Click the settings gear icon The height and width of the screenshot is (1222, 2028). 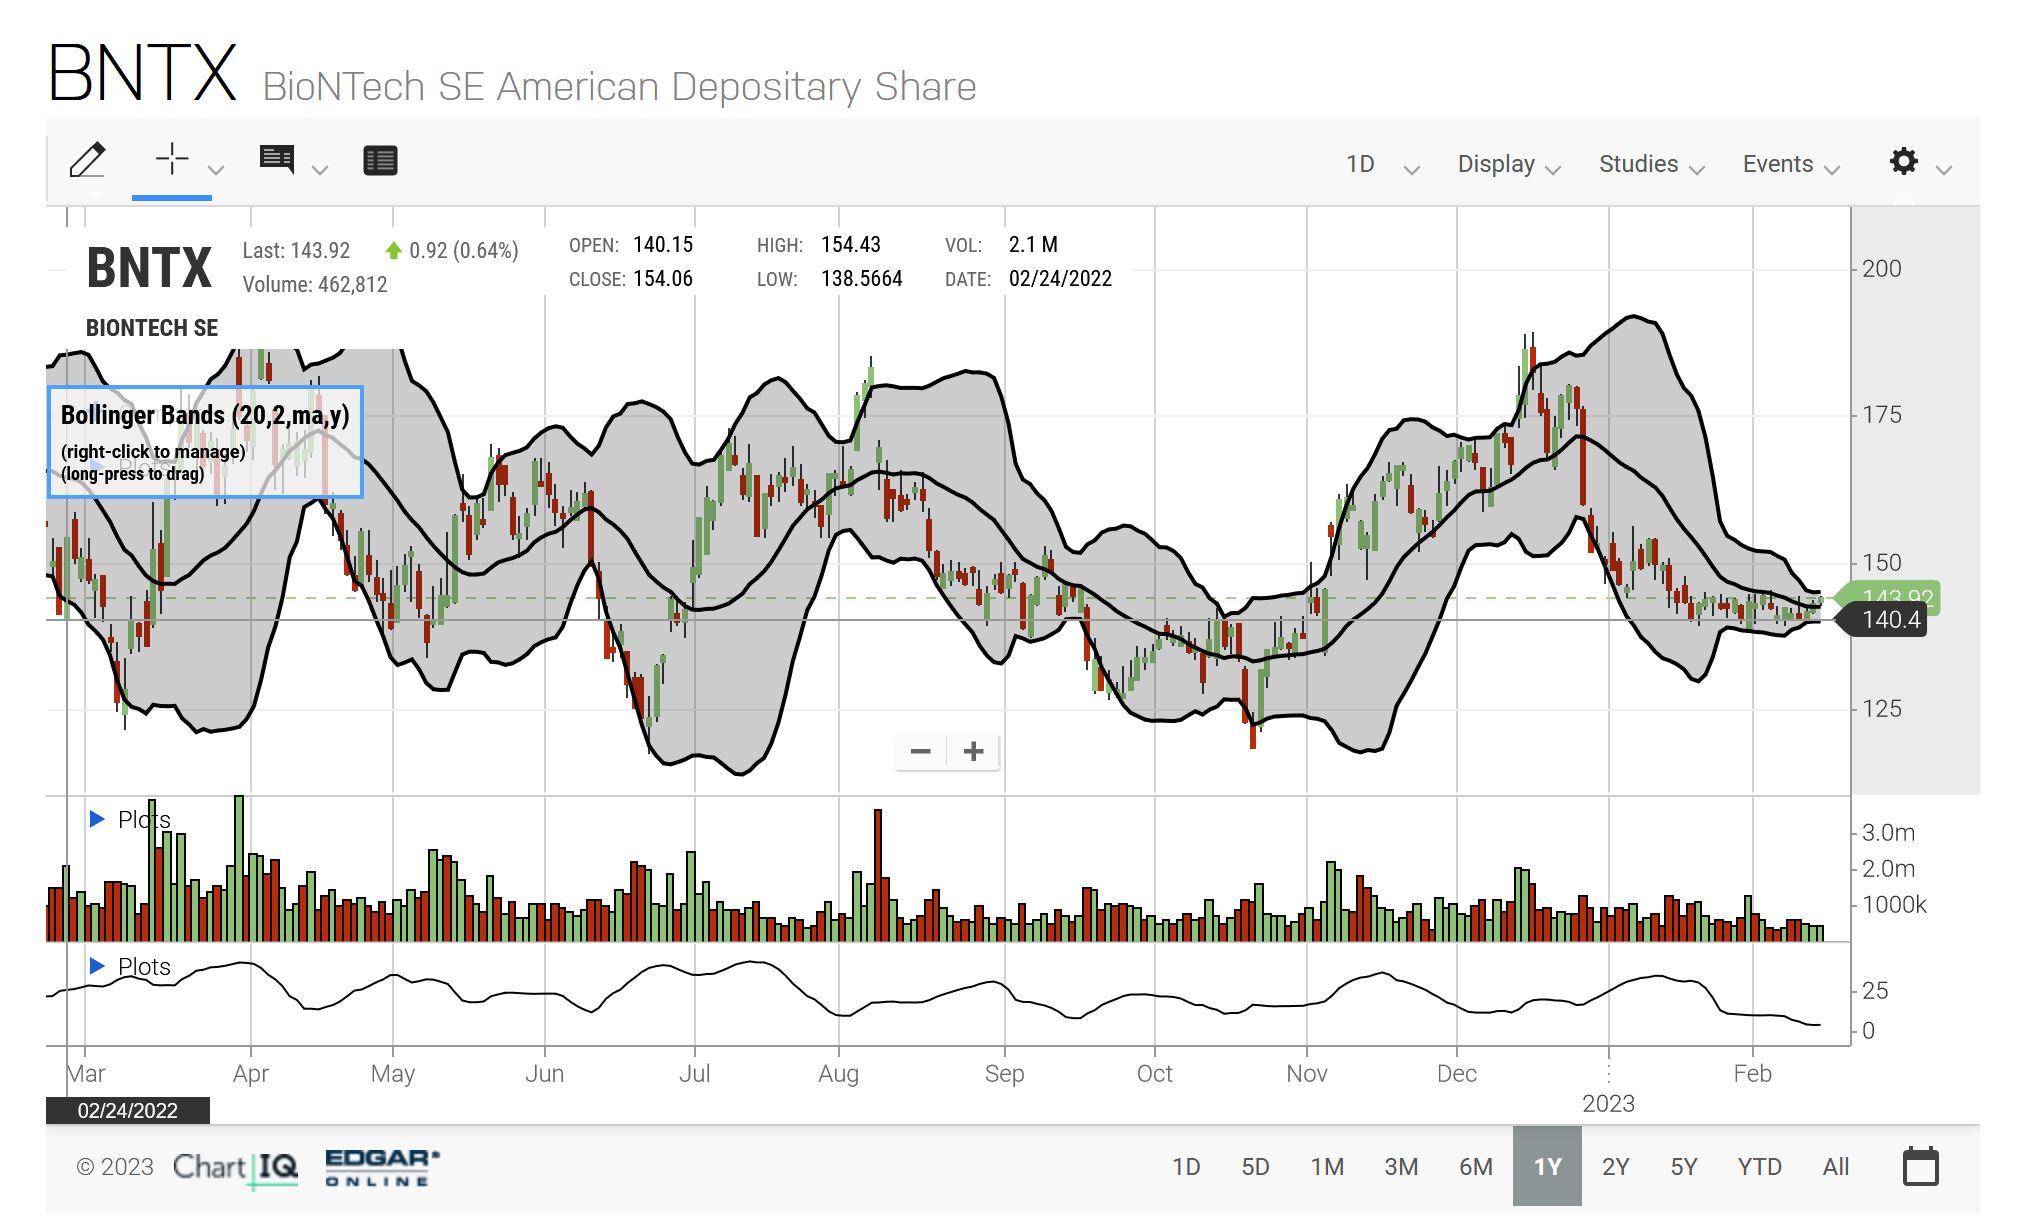coord(1904,162)
